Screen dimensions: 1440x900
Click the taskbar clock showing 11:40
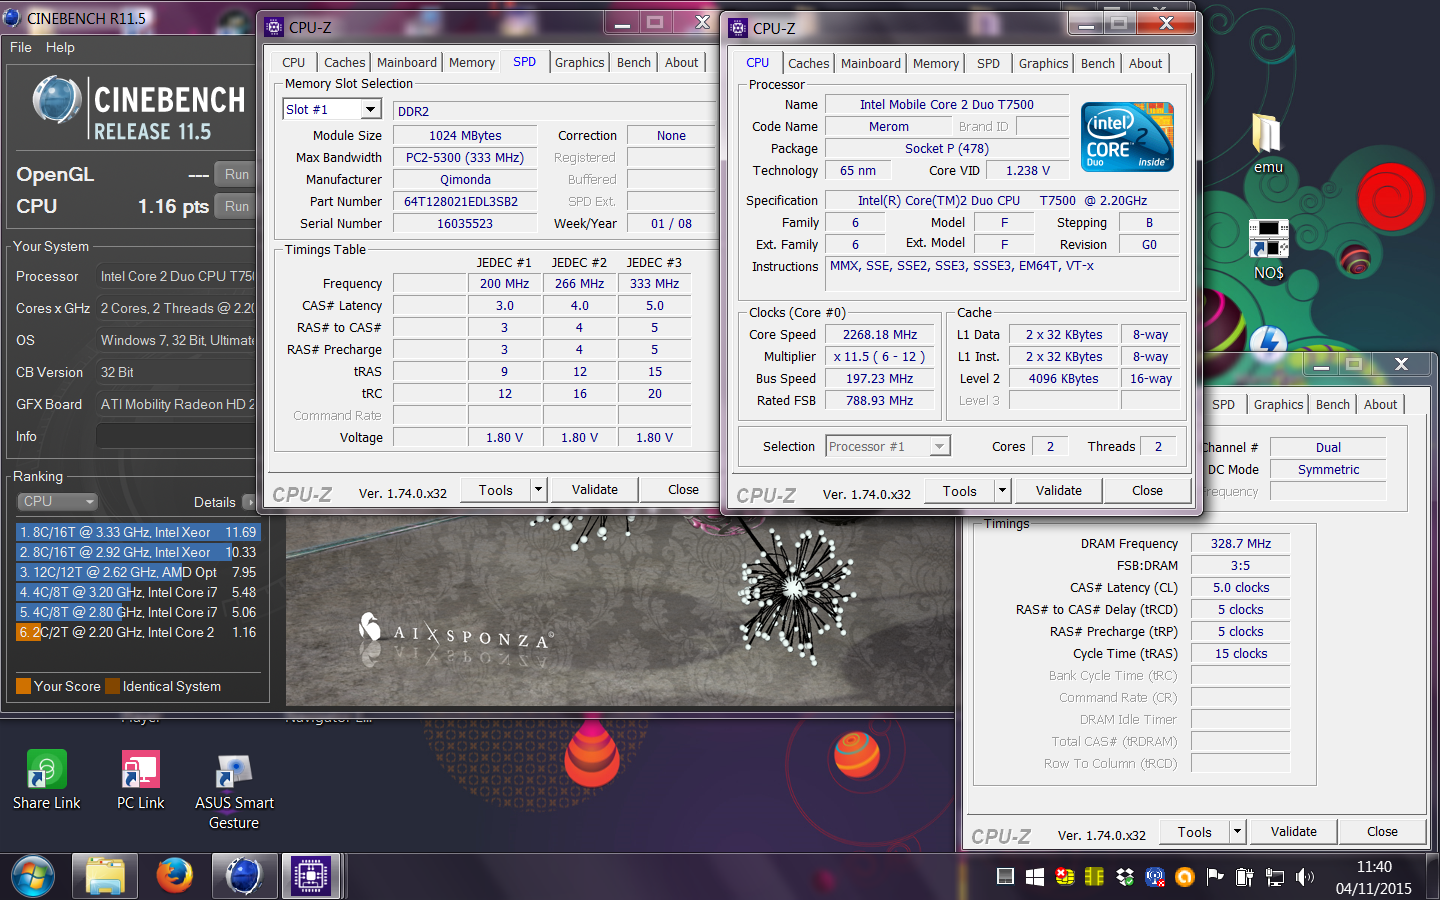pos(1374,877)
